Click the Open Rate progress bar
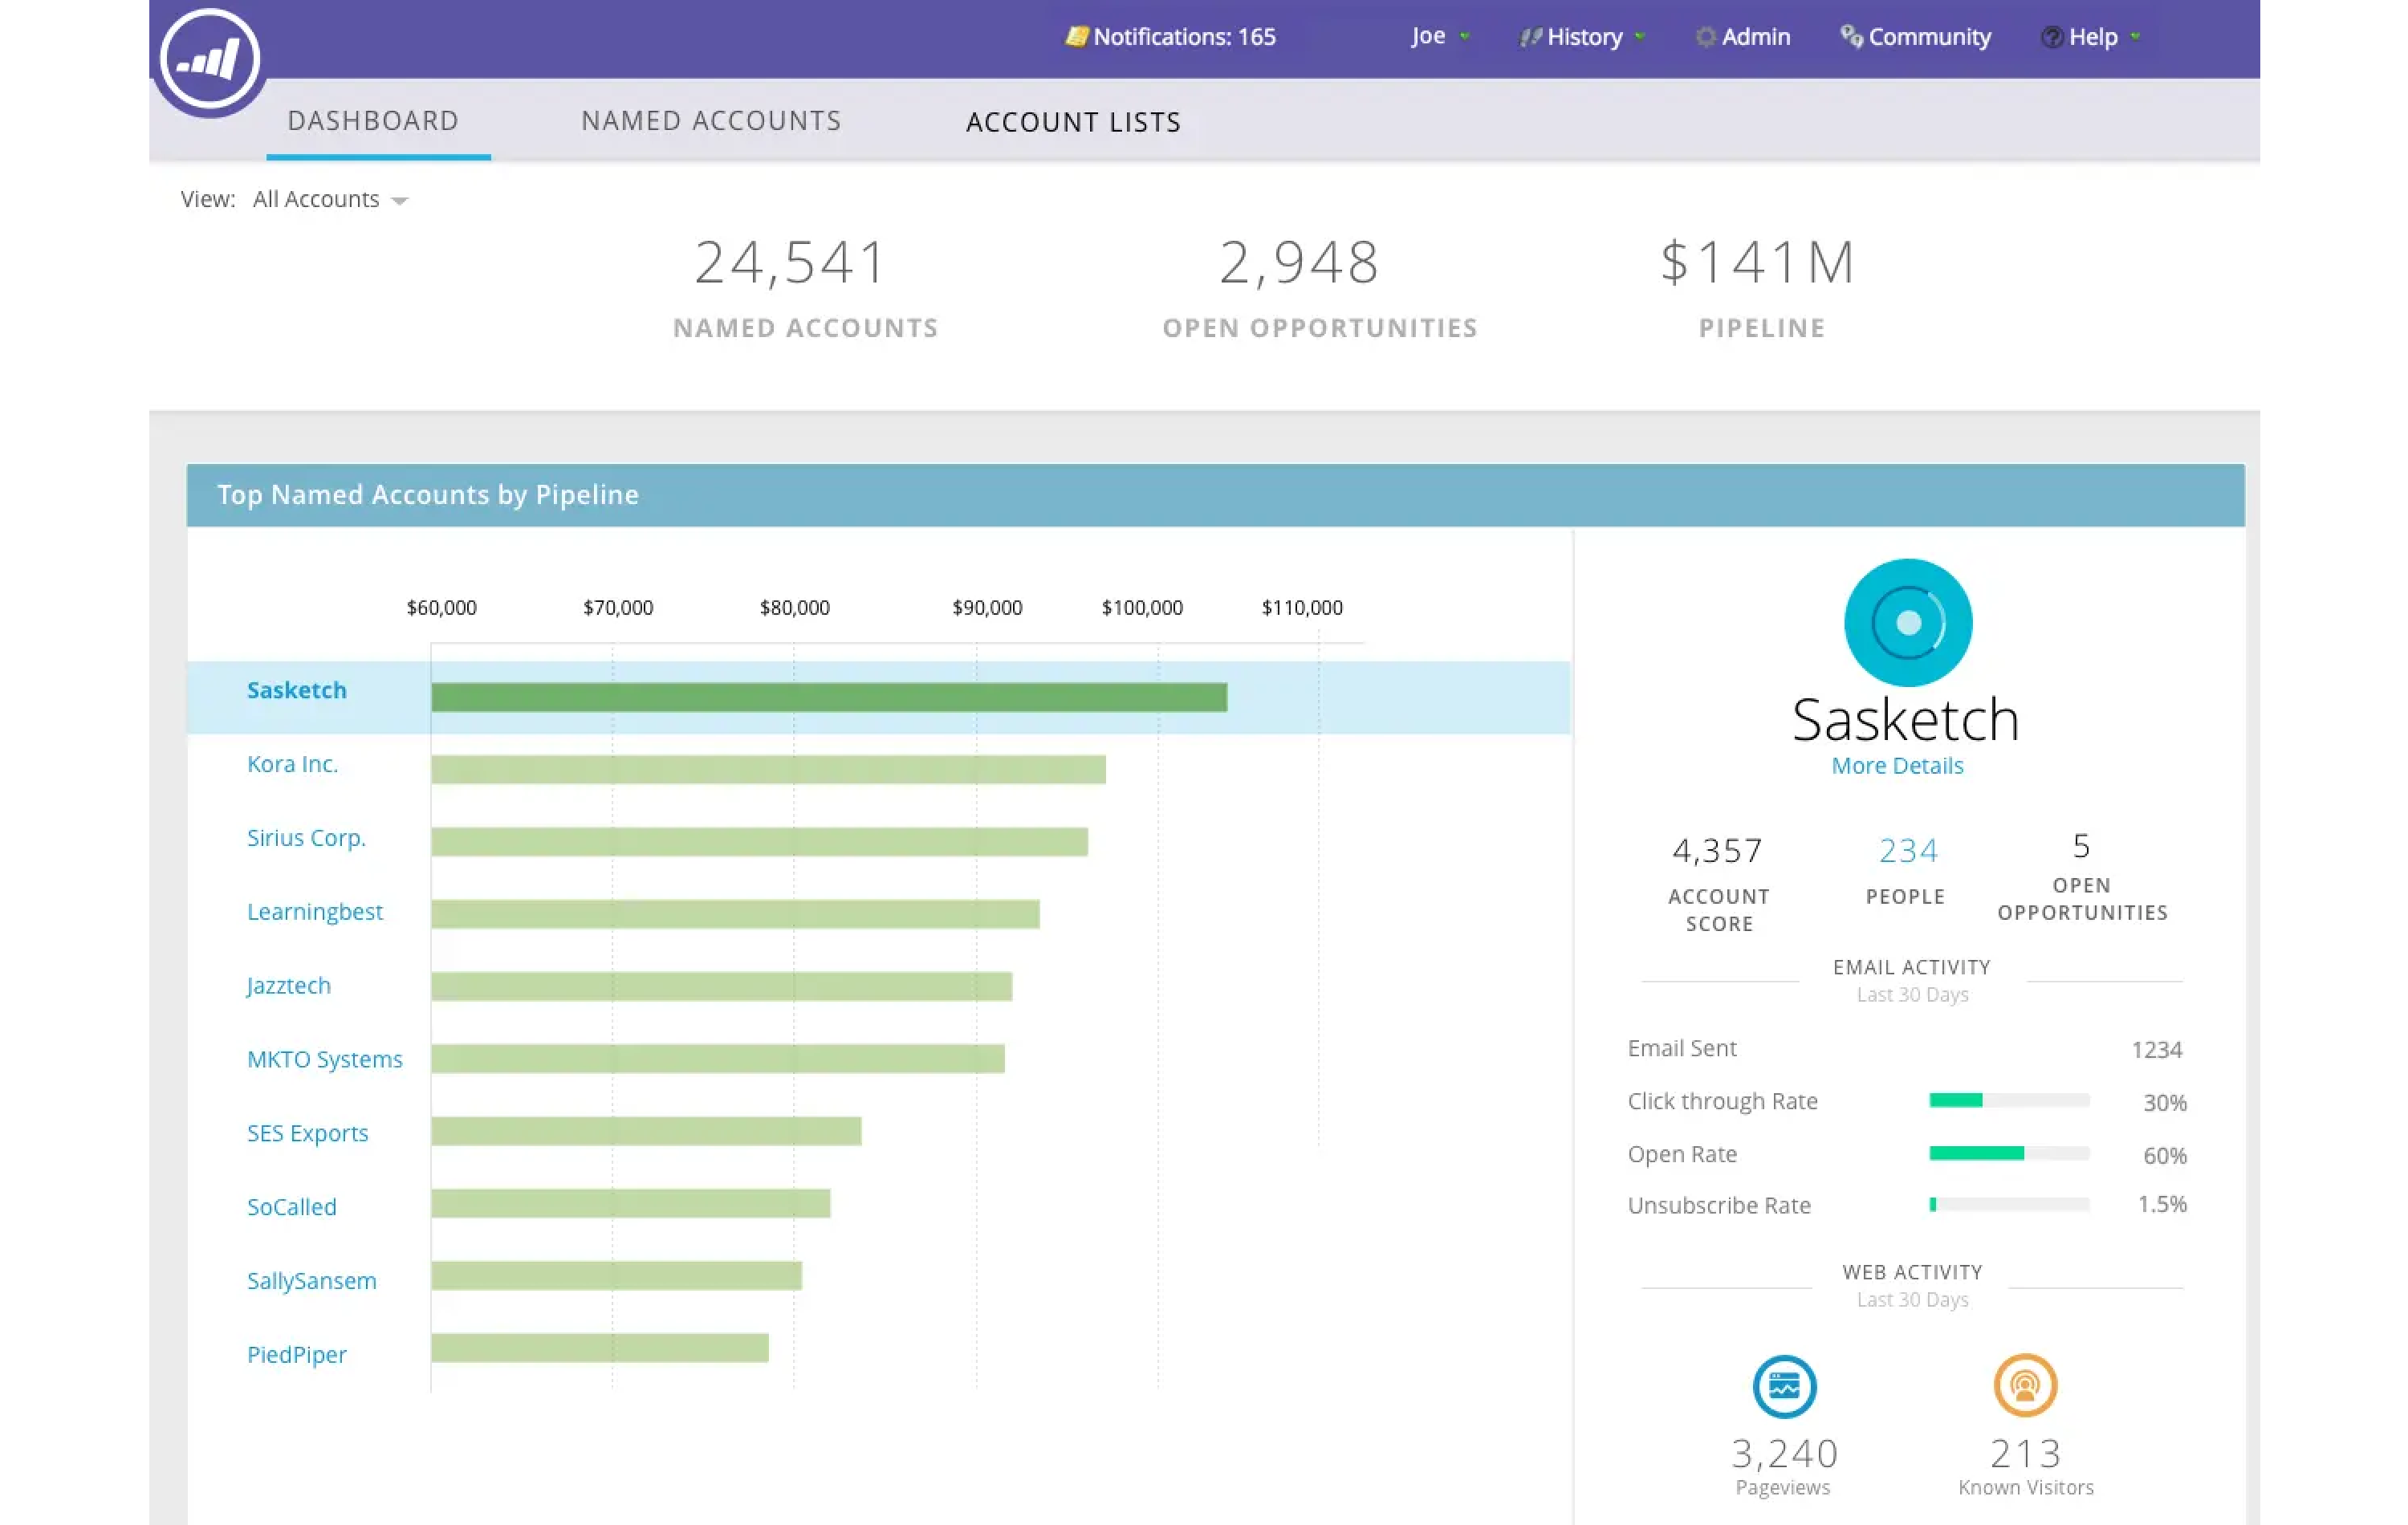 [2008, 1153]
